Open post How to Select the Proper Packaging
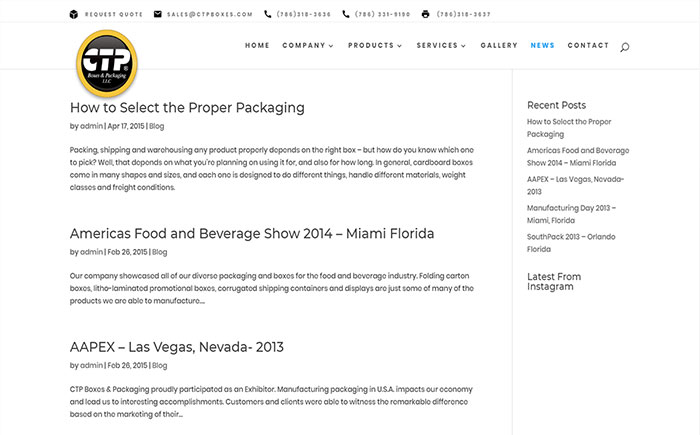The height and width of the screenshot is (435, 700). tap(187, 108)
